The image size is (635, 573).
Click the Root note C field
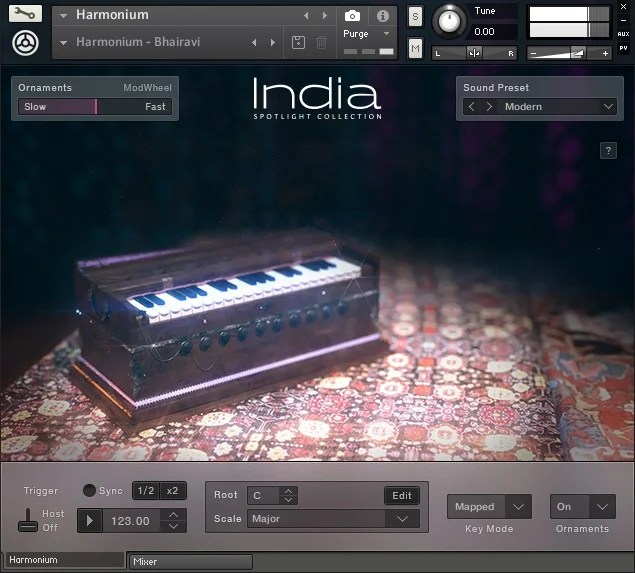click(x=263, y=496)
